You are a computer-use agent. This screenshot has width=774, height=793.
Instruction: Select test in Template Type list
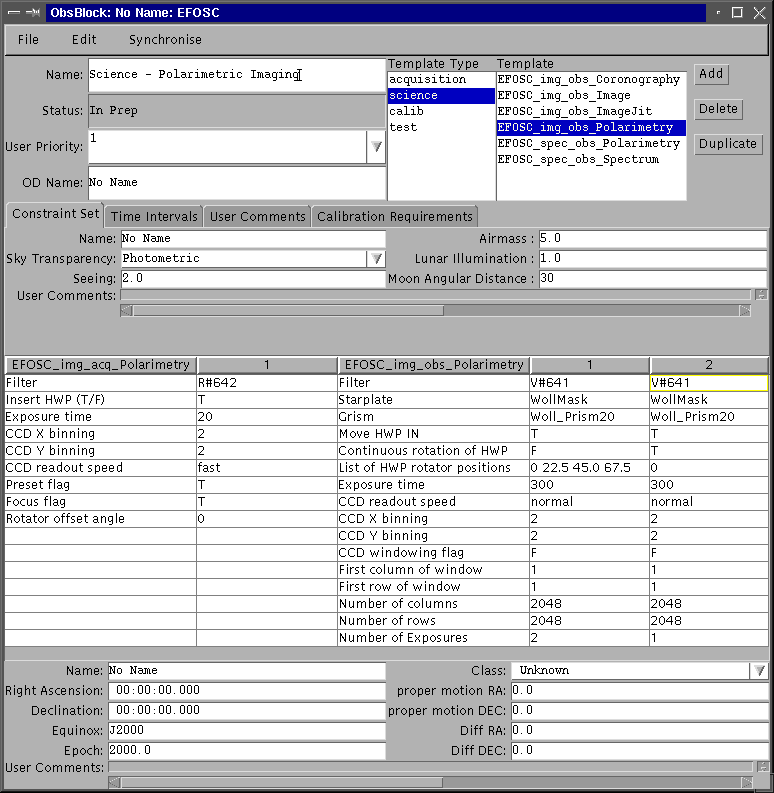point(441,127)
